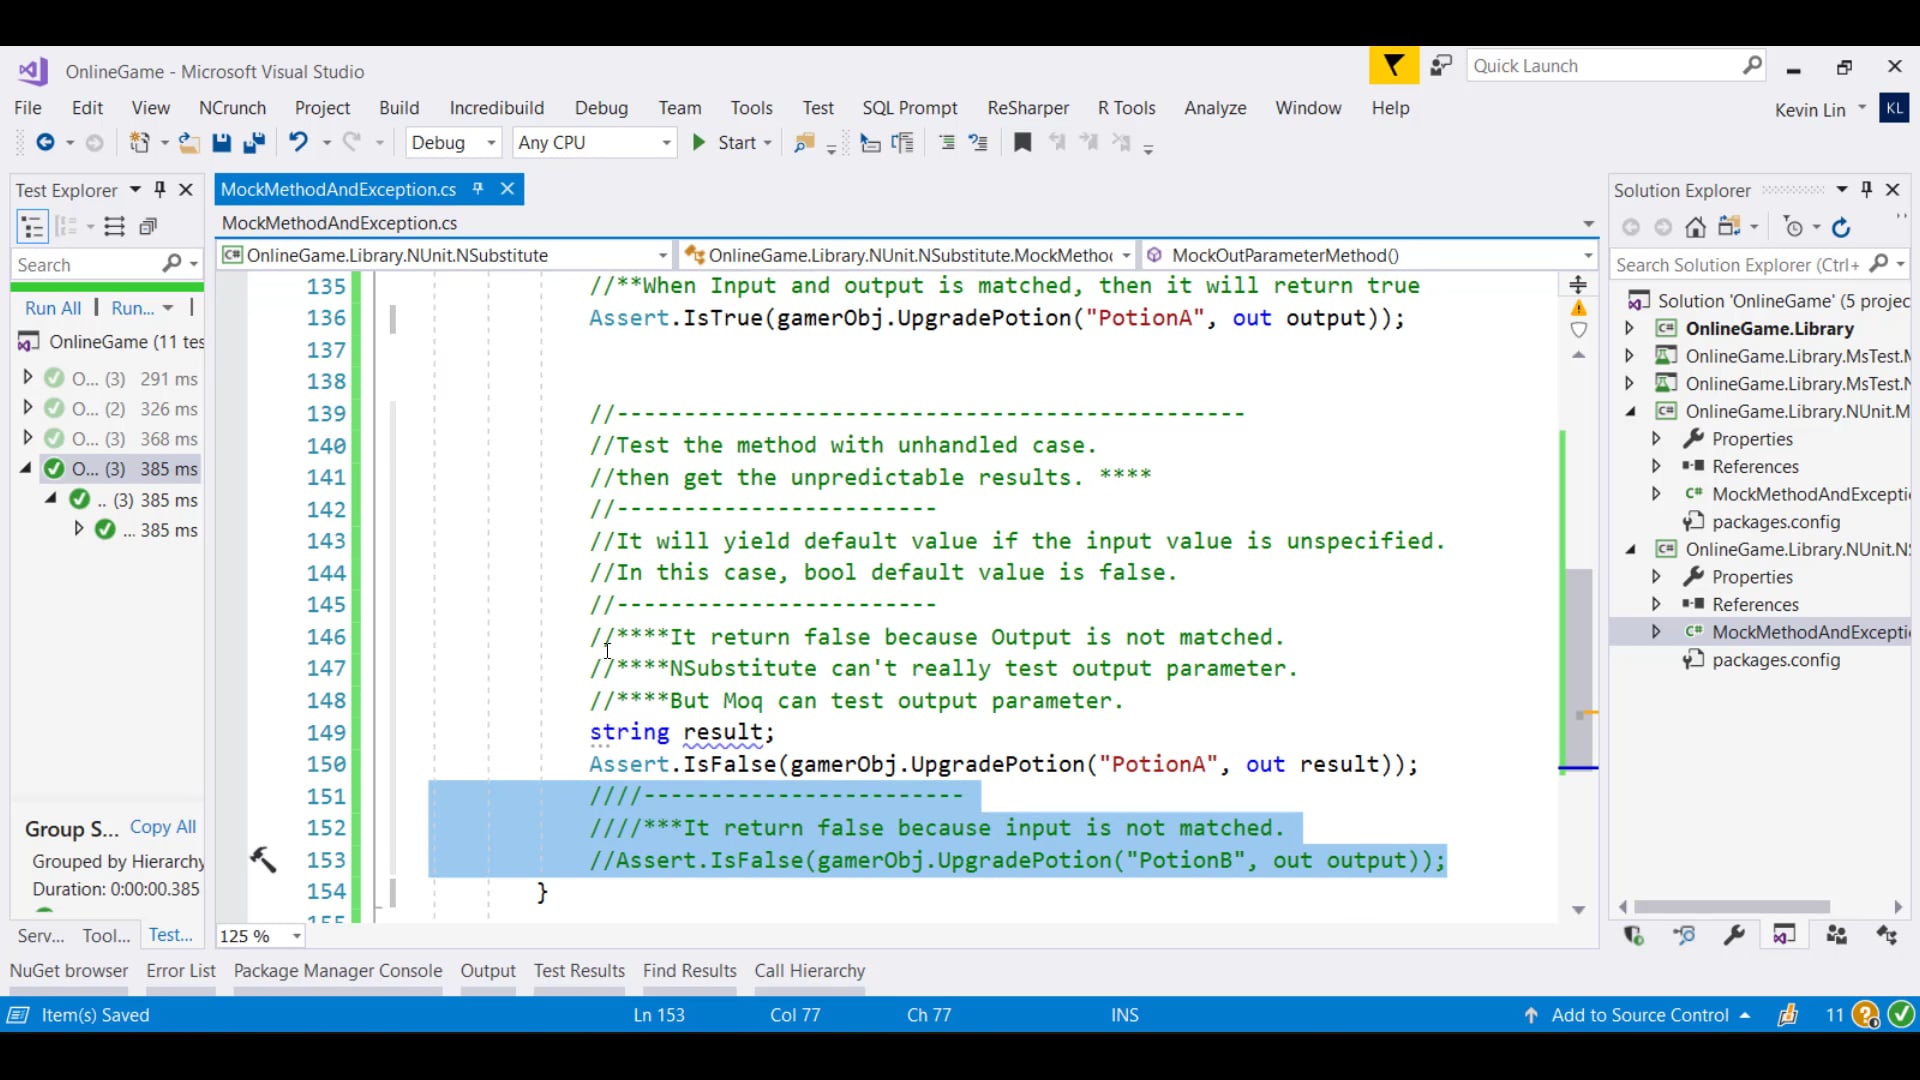This screenshot has width=1920, height=1080.
Task: Click Run All in Test Explorer
Action: point(53,308)
